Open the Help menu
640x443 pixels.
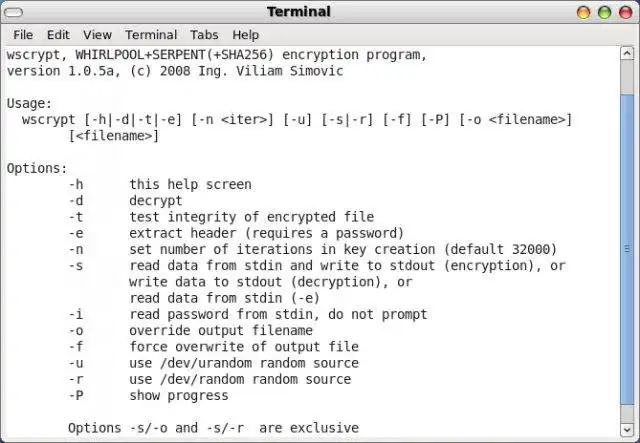coord(245,35)
